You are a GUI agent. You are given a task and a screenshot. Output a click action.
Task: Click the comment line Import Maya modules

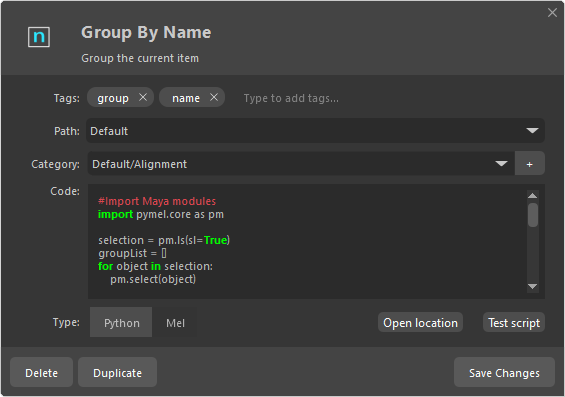[x=157, y=201]
